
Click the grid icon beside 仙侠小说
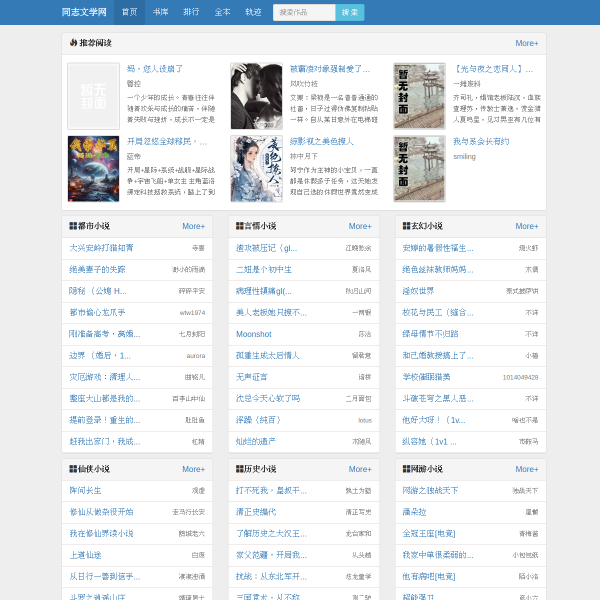pos(73,469)
